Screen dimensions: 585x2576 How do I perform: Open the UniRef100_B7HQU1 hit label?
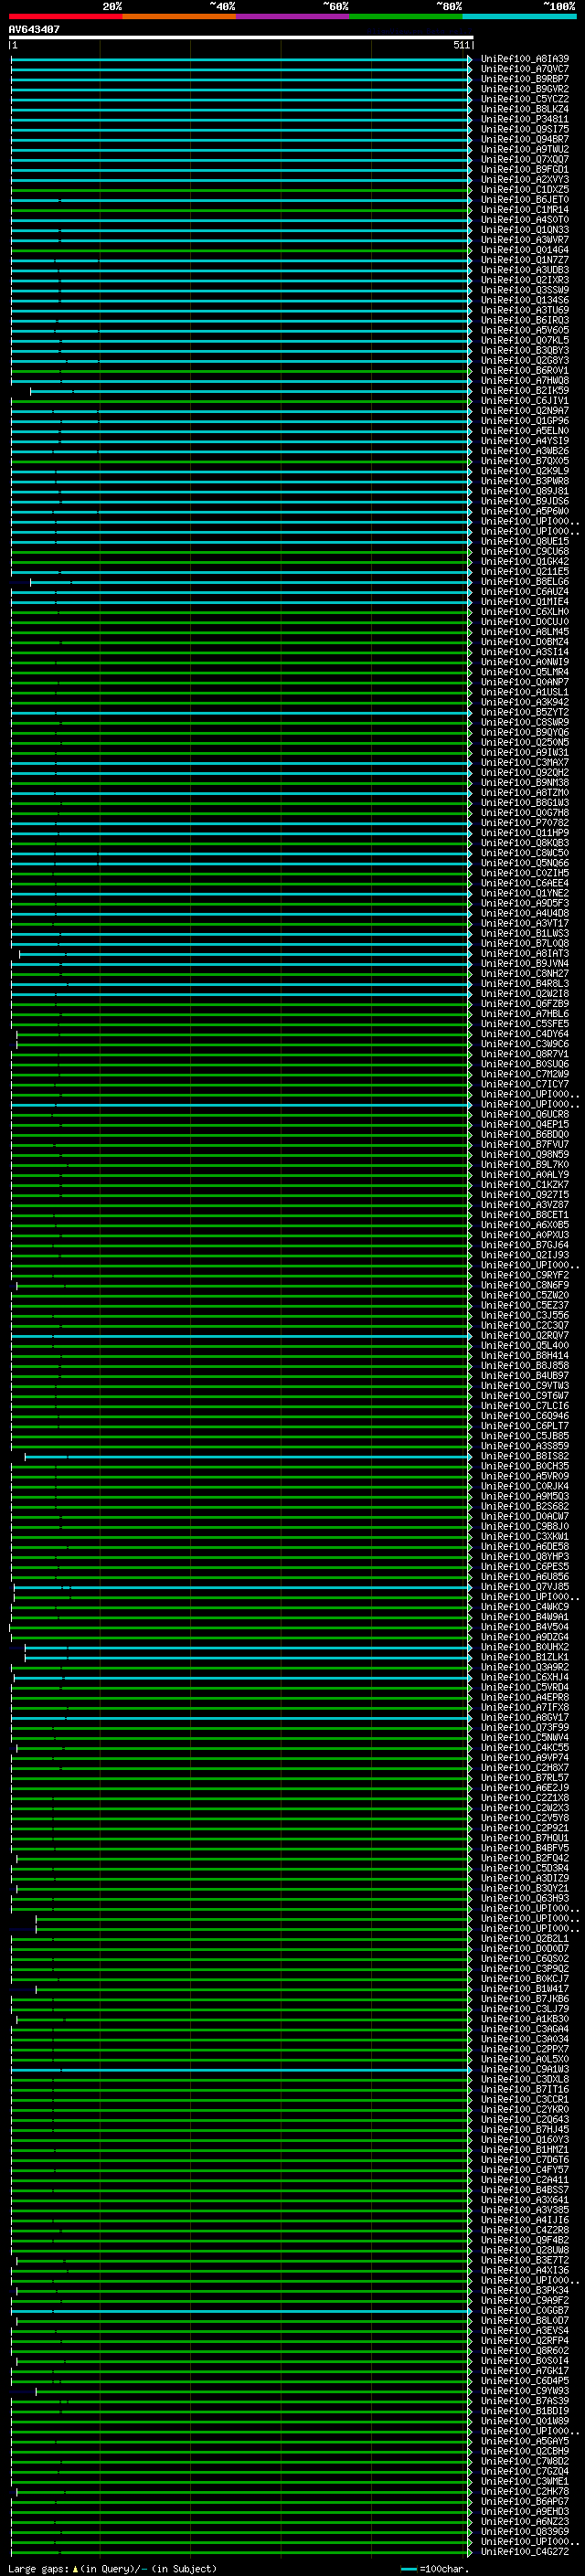click(x=524, y=1838)
